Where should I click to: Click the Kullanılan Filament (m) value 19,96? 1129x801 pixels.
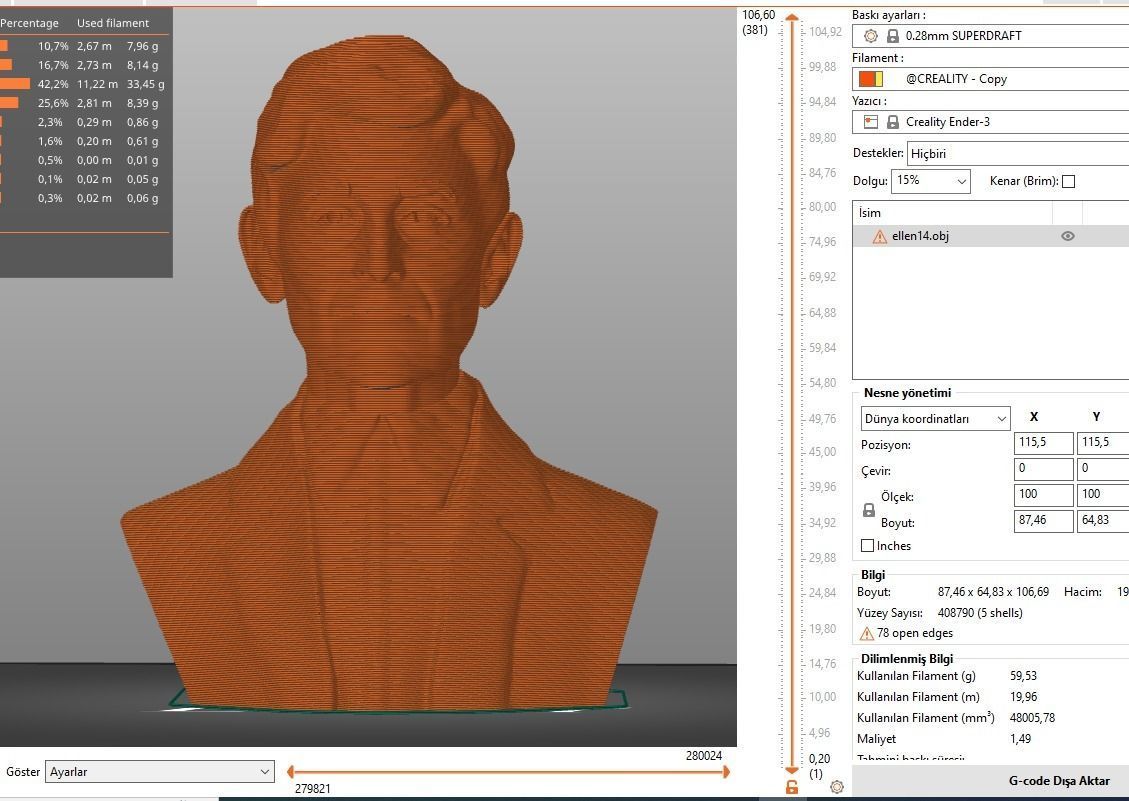pos(1023,697)
